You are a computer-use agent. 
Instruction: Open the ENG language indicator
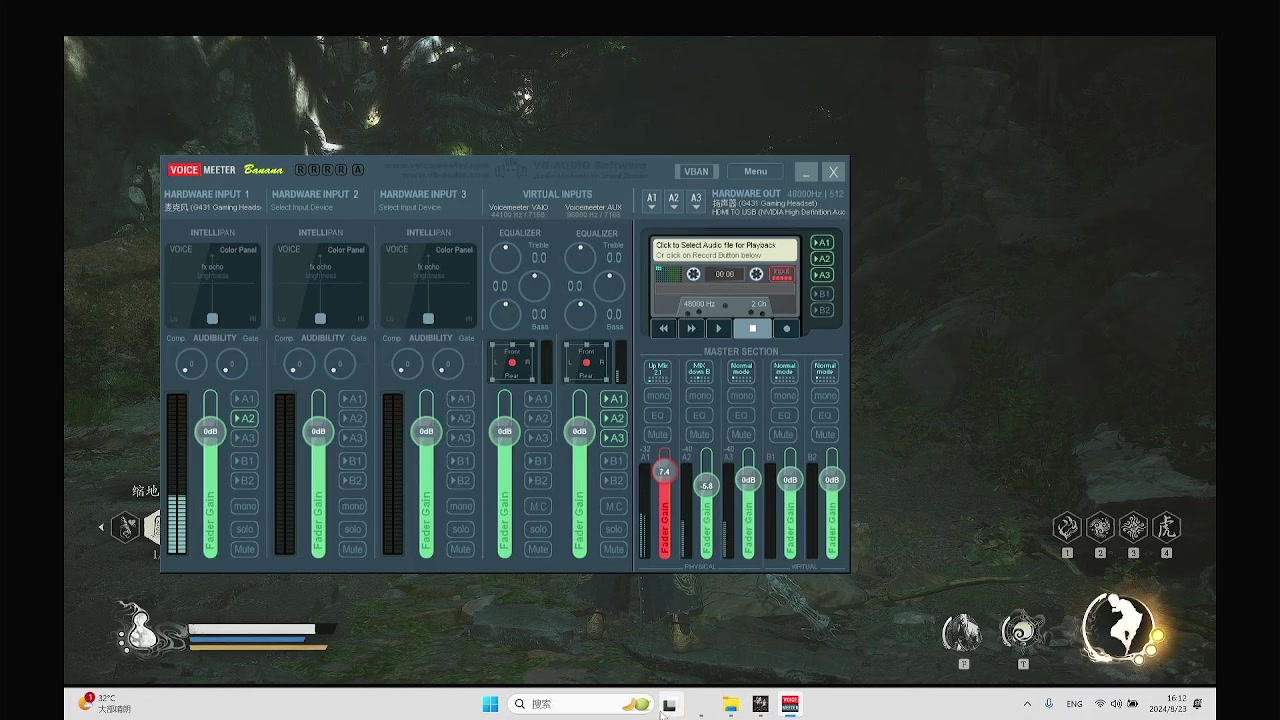(1074, 704)
